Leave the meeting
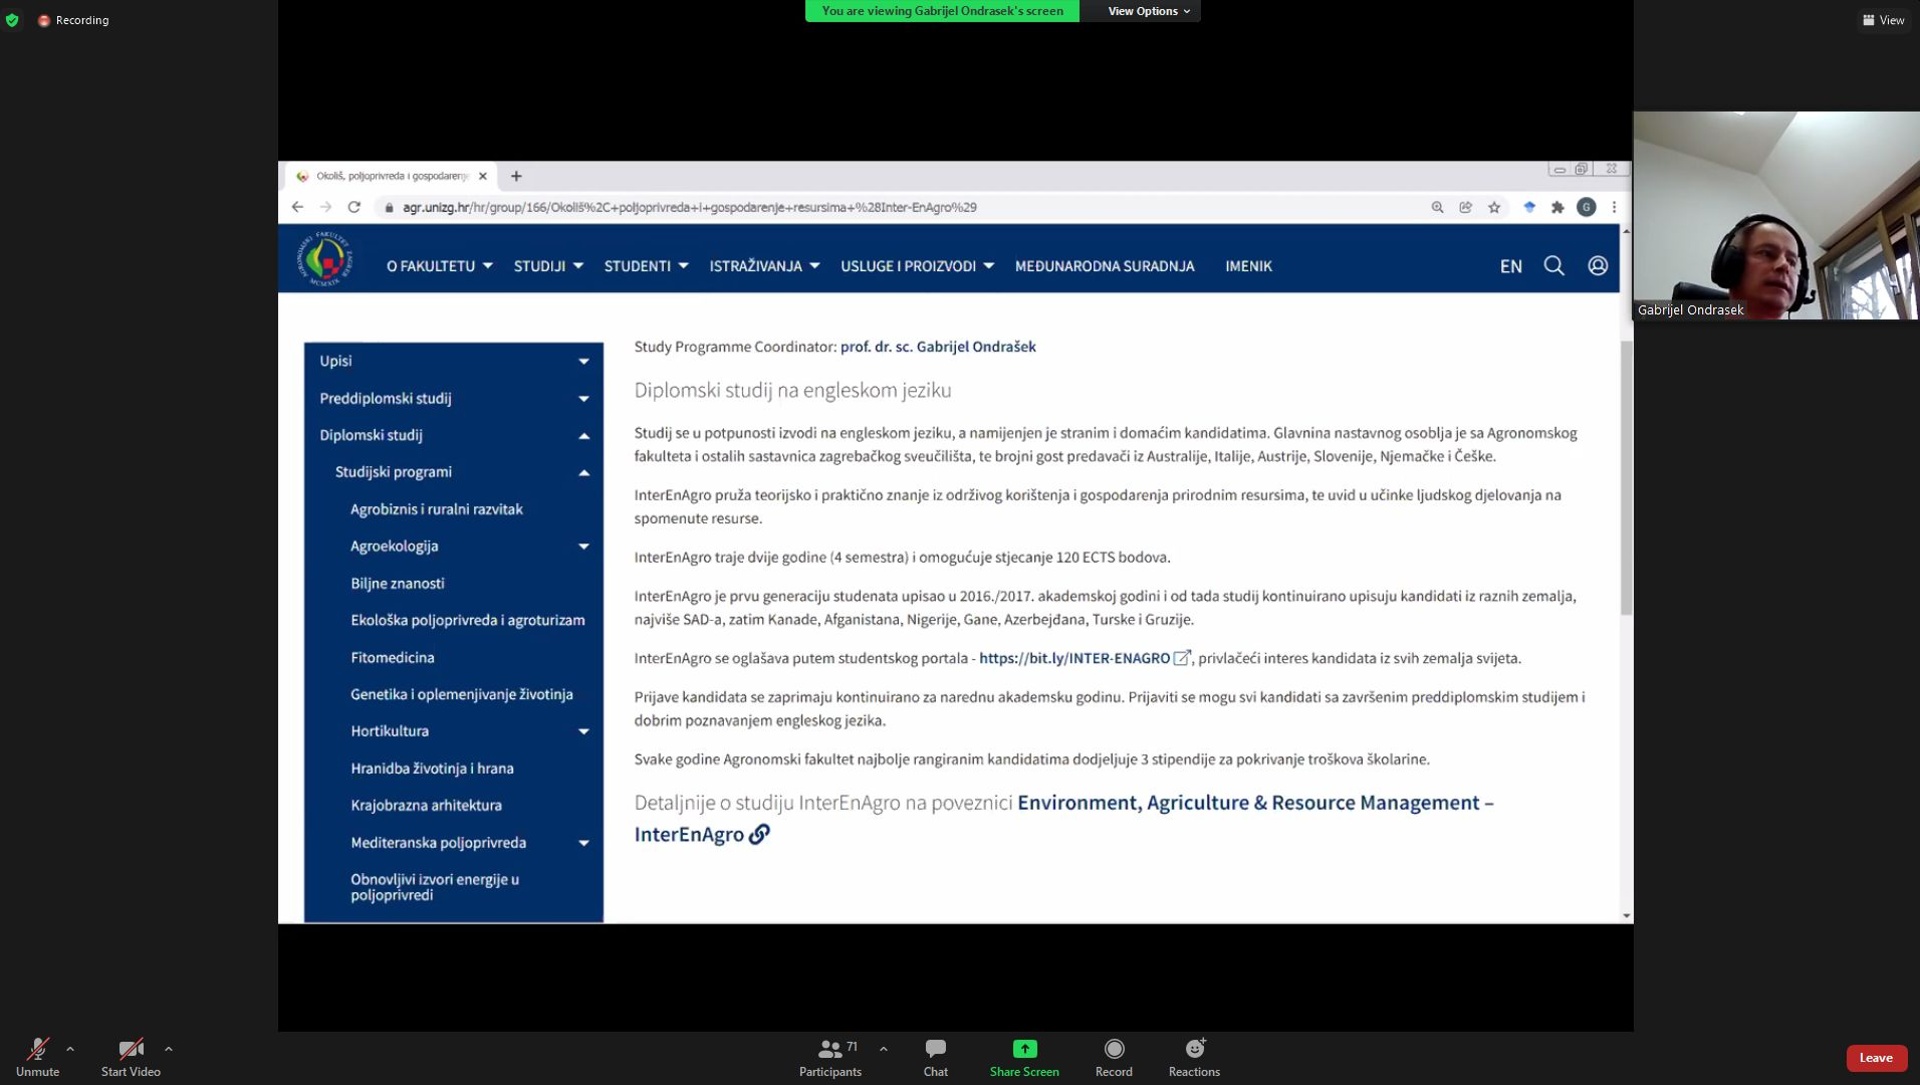Image resolution: width=1920 pixels, height=1085 pixels. point(1875,1057)
